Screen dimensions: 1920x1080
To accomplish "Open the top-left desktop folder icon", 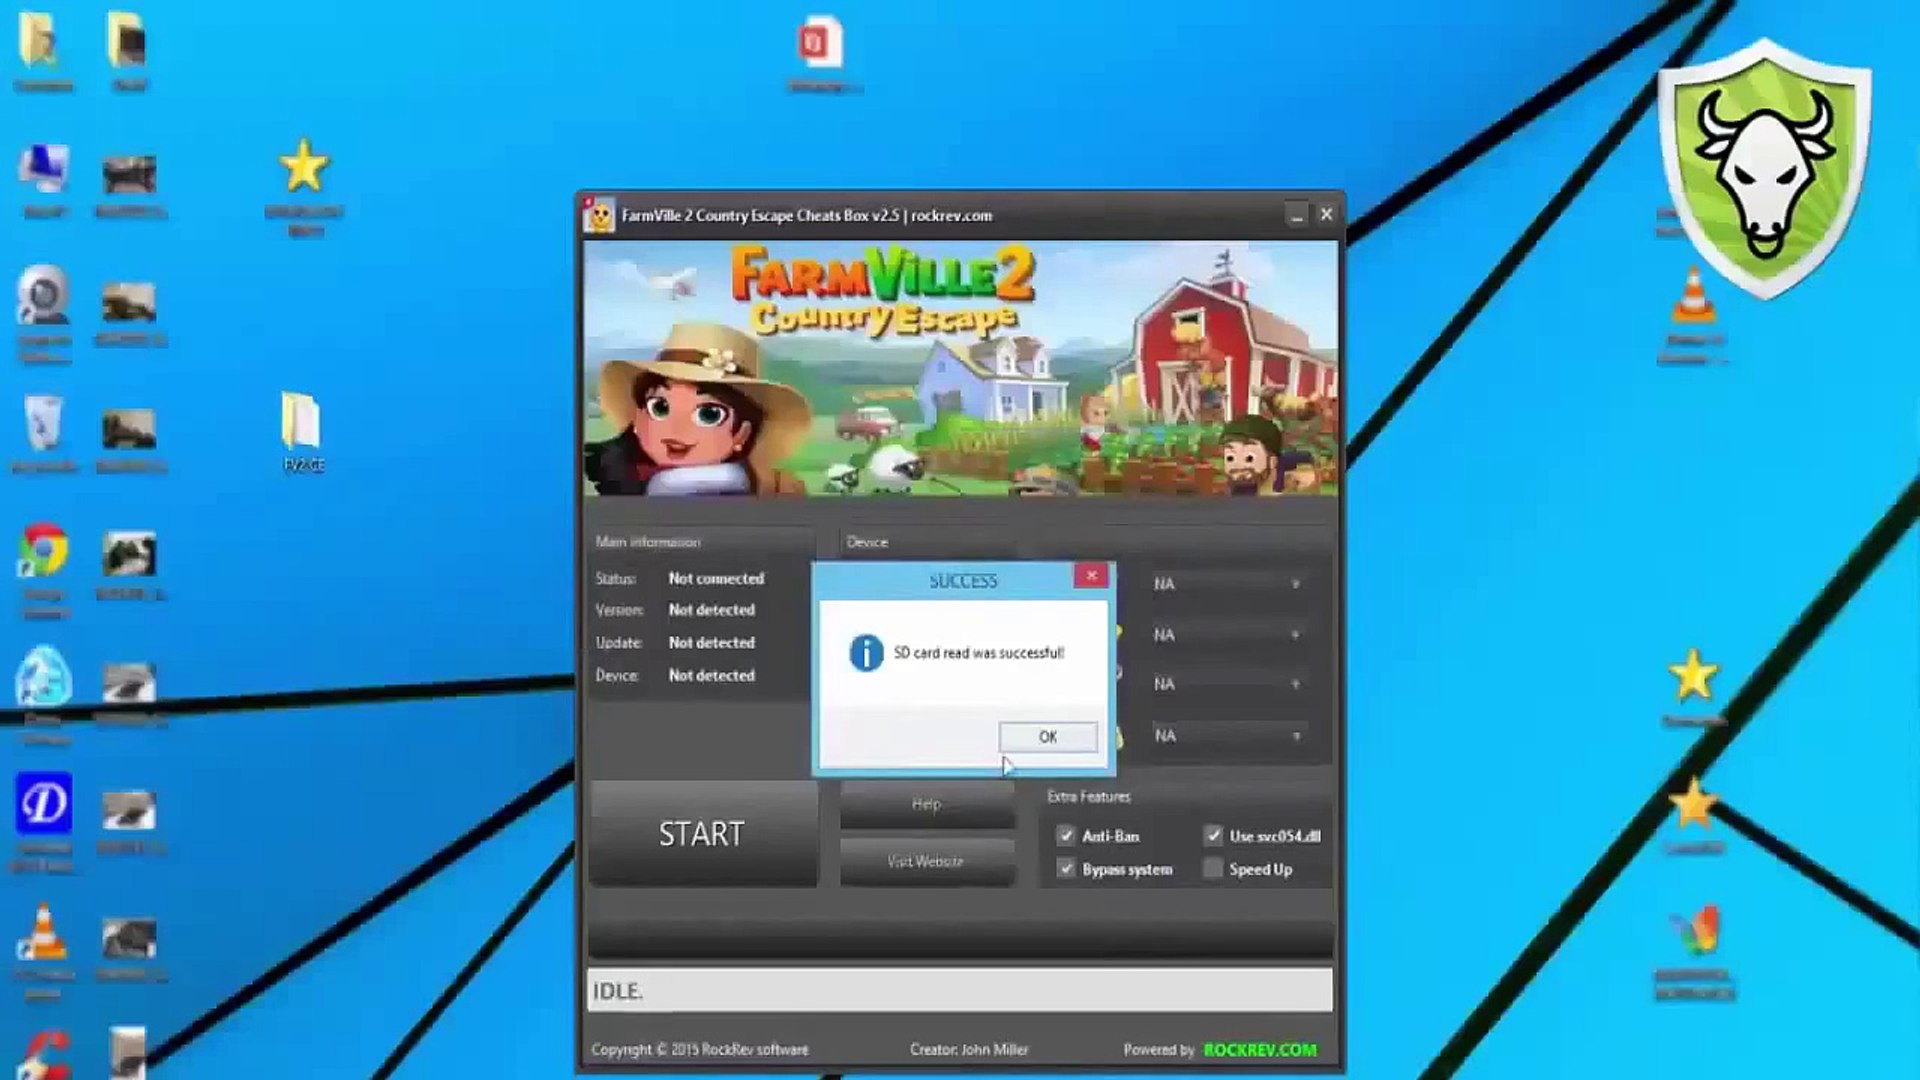I will coord(39,40).
